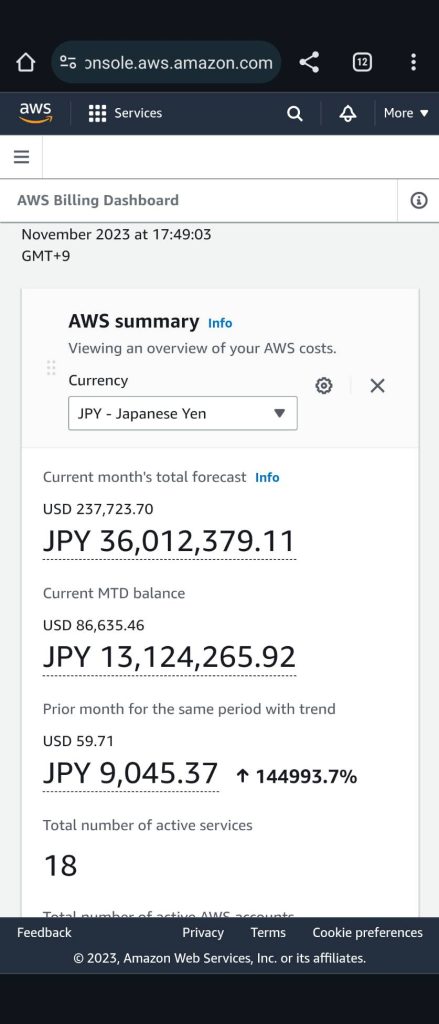Open the hamburger side navigation
The height and width of the screenshot is (1024, 439).
click(x=21, y=157)
